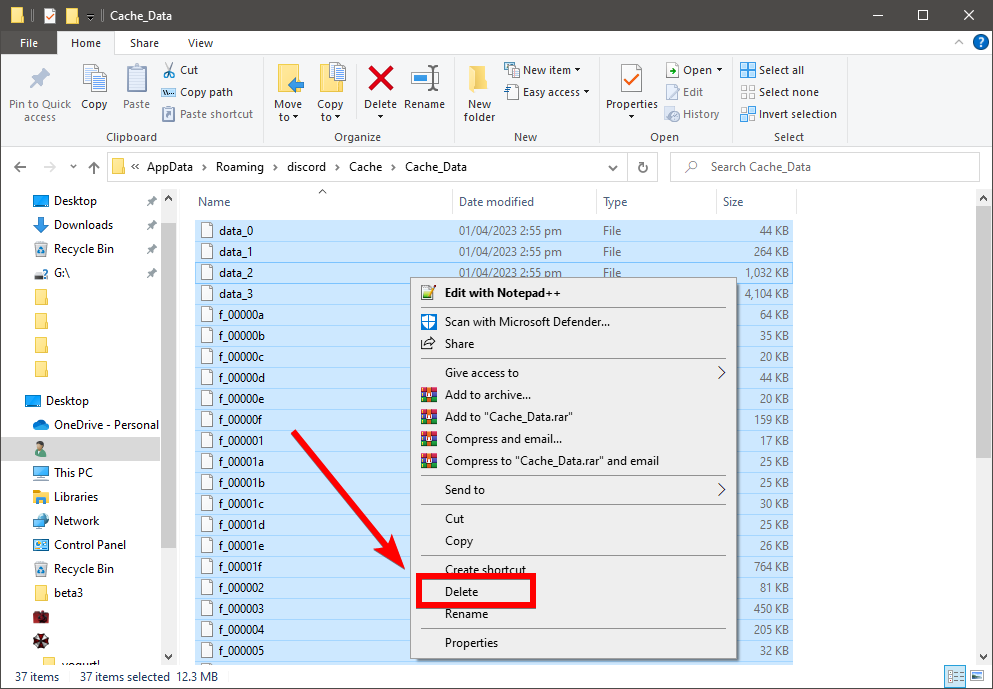993x689 pixels.
Task: Click the blue Help question mark icon
Action: click(x=980, y=42)
